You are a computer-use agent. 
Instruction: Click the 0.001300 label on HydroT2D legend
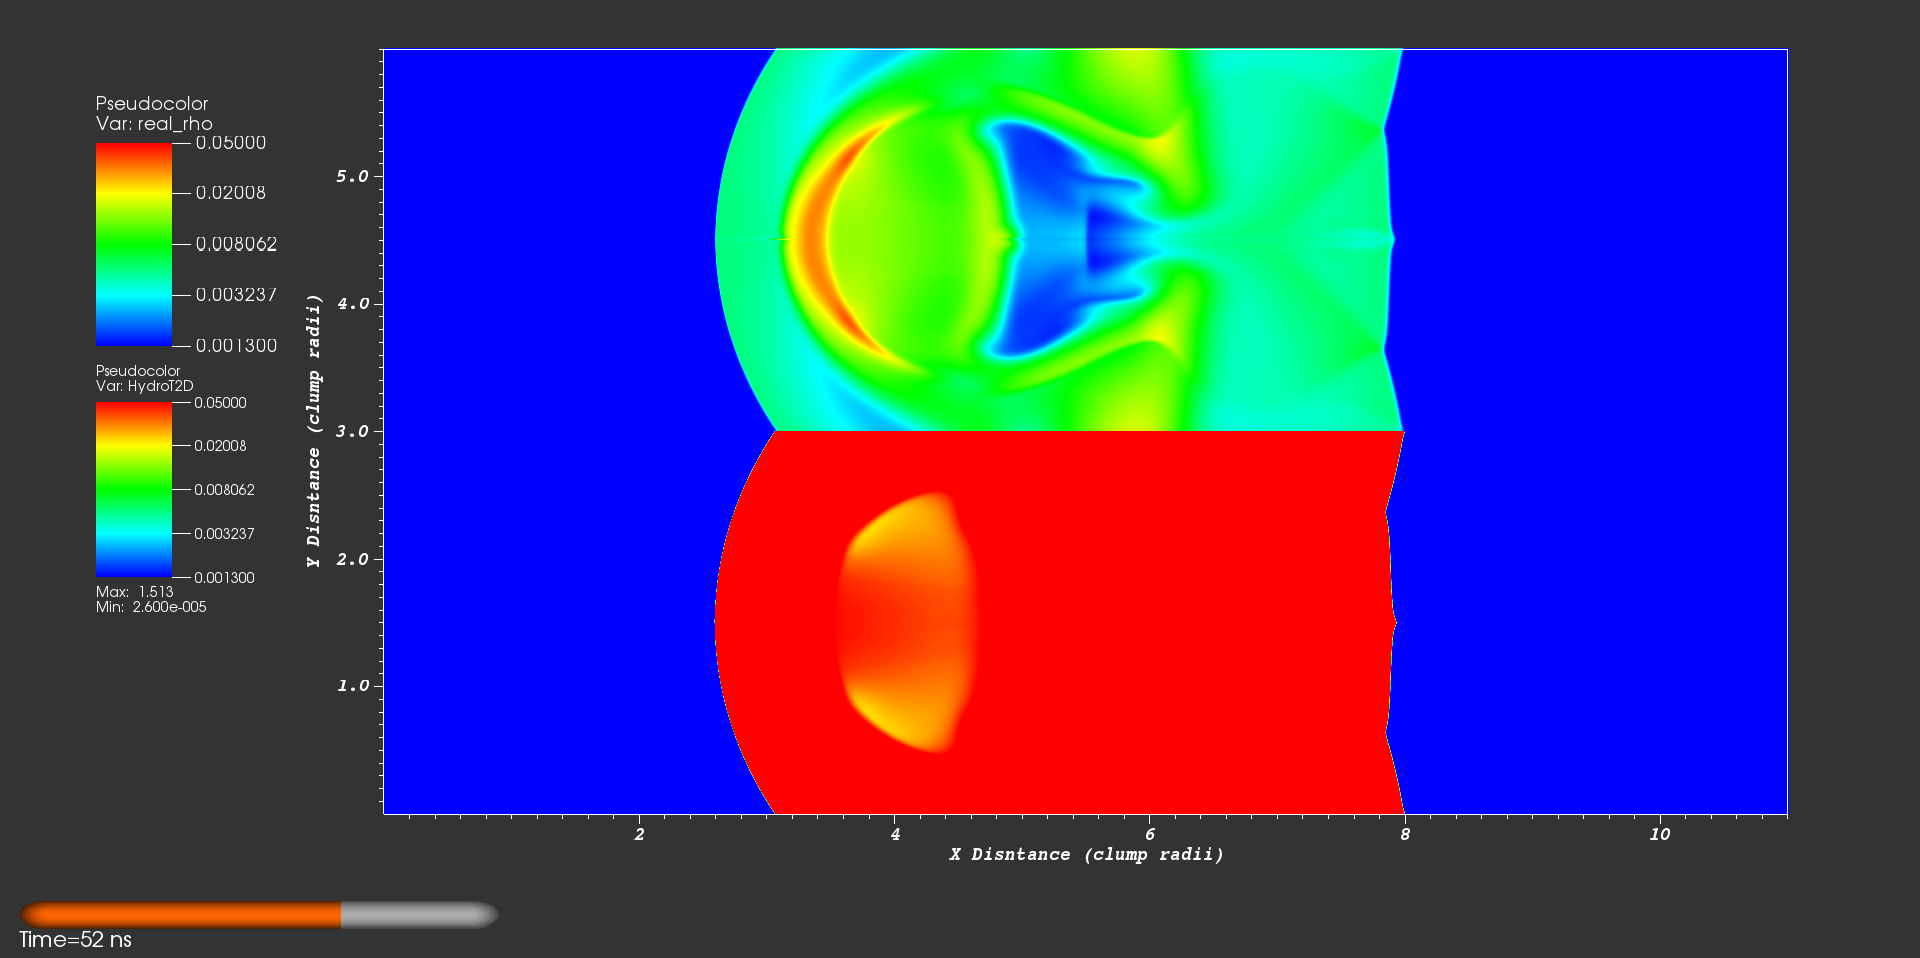pyautogui.click(x=224, y=578)
